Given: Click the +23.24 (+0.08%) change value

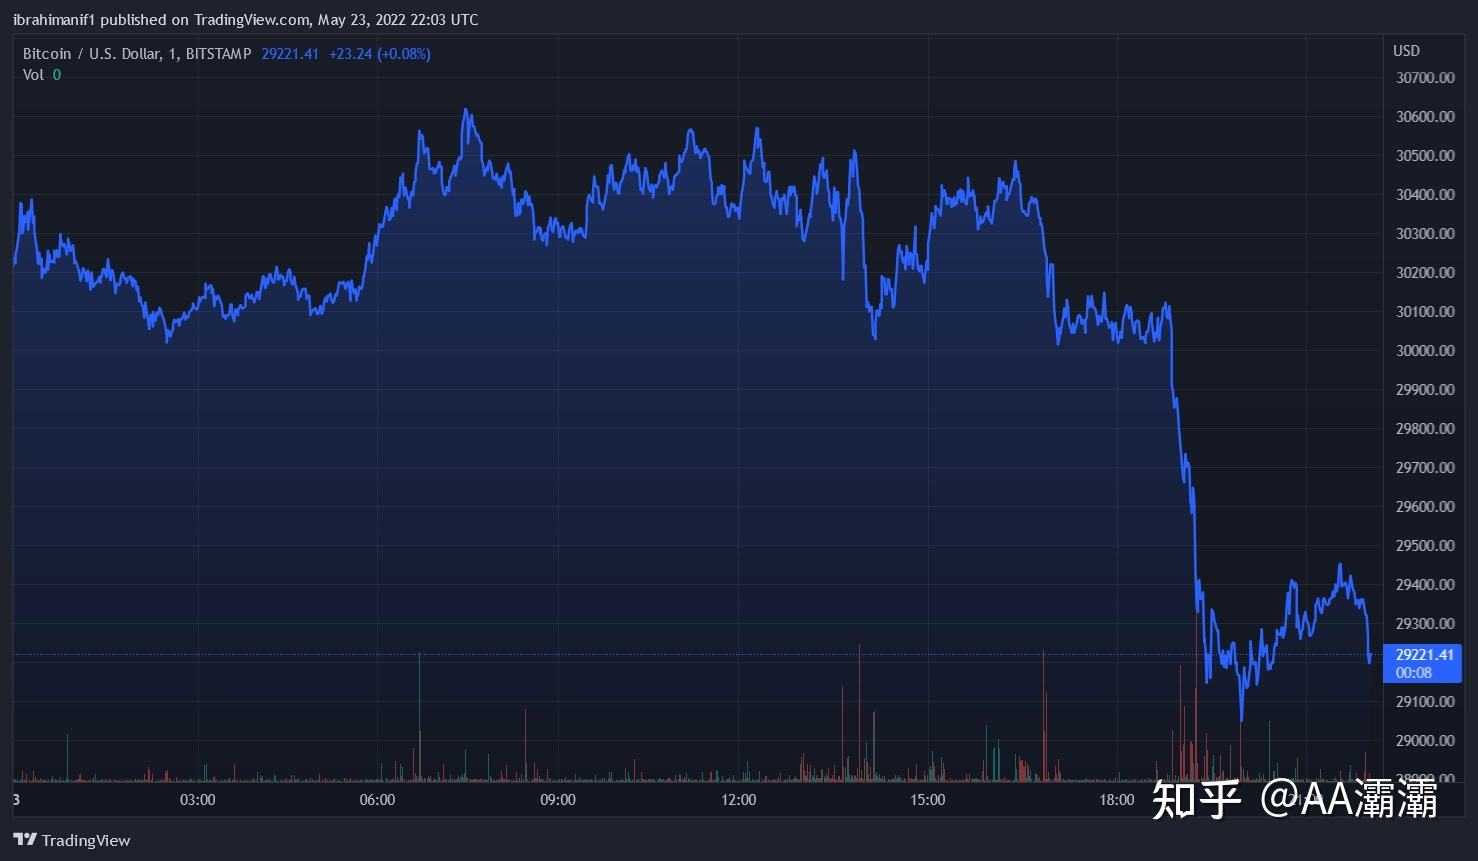Looking at the screenshot, I should [380, 54].
